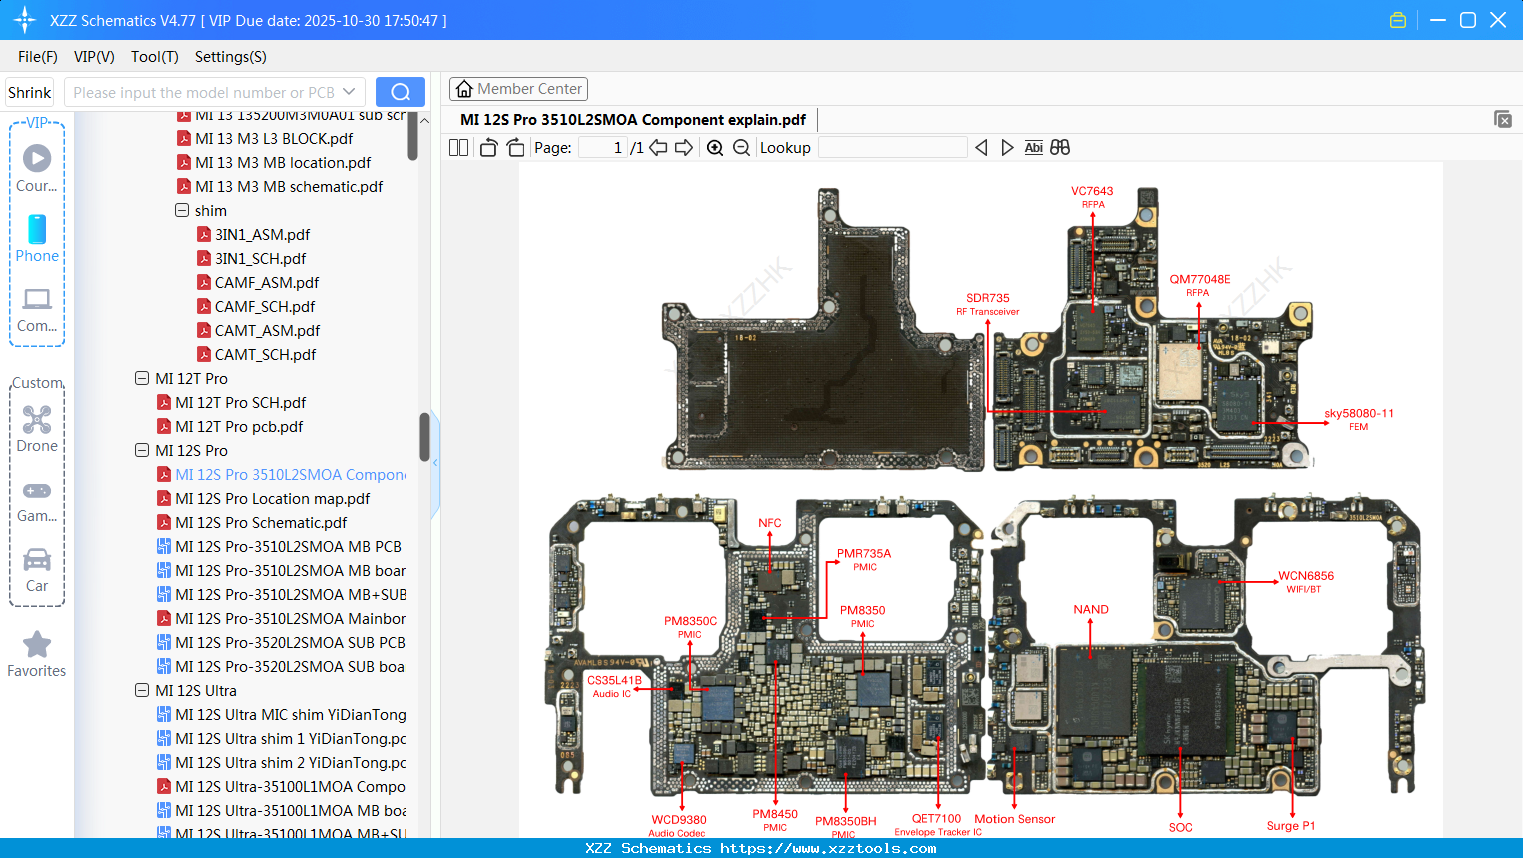Click the Abi whole-word search icon
This screenshot has height=858, width=1523.
point(1033,147)
